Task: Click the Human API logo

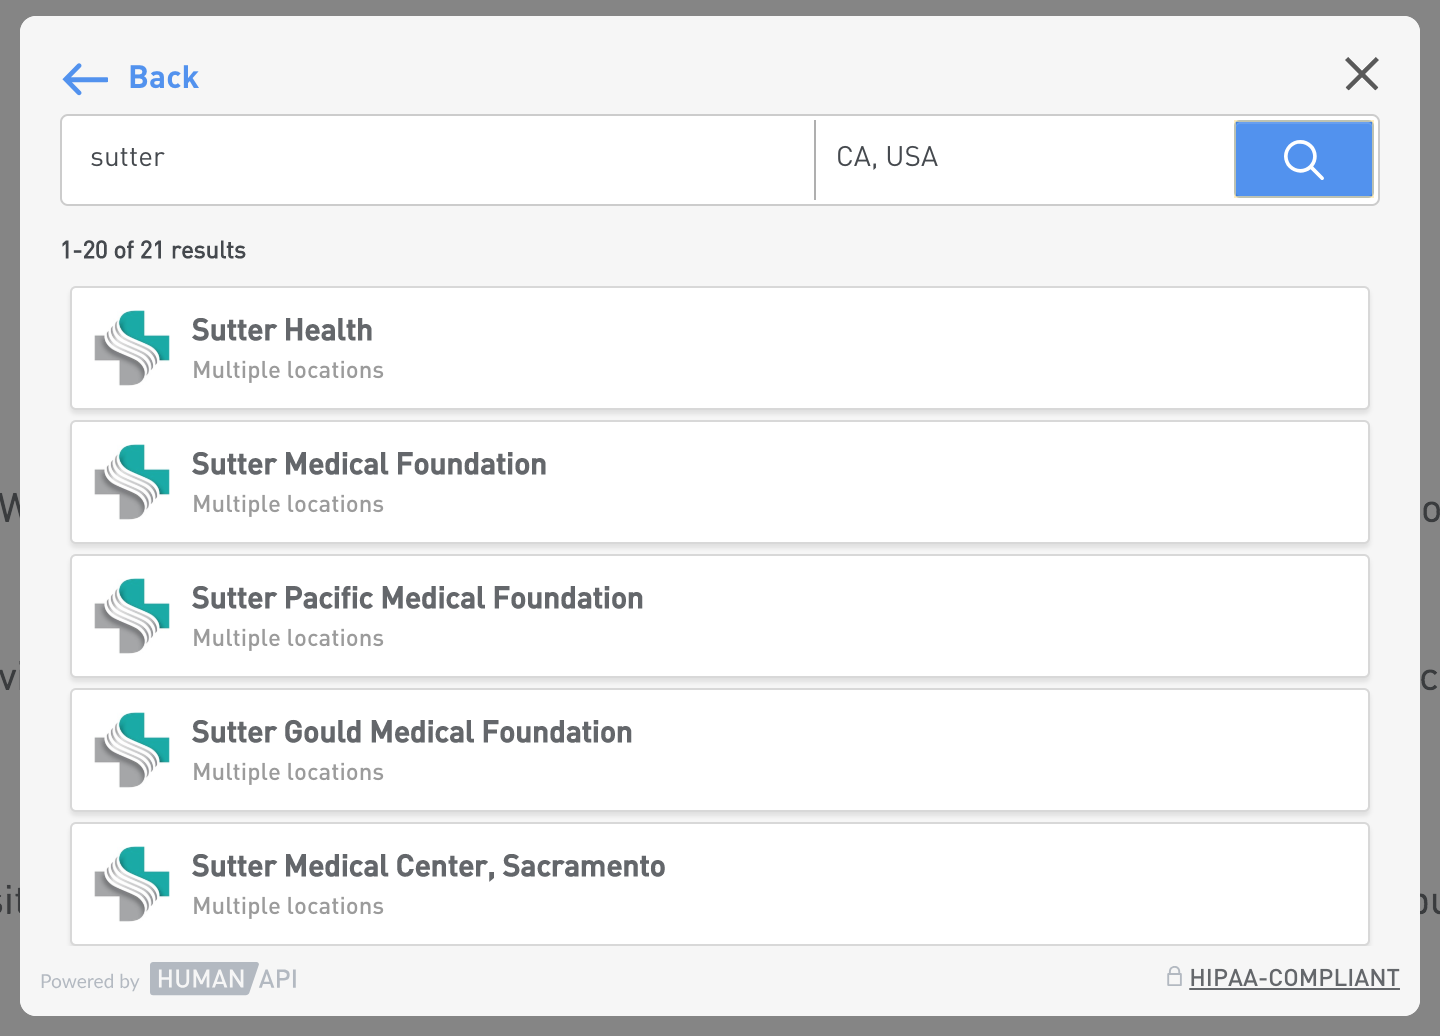Action: point(224,979)
